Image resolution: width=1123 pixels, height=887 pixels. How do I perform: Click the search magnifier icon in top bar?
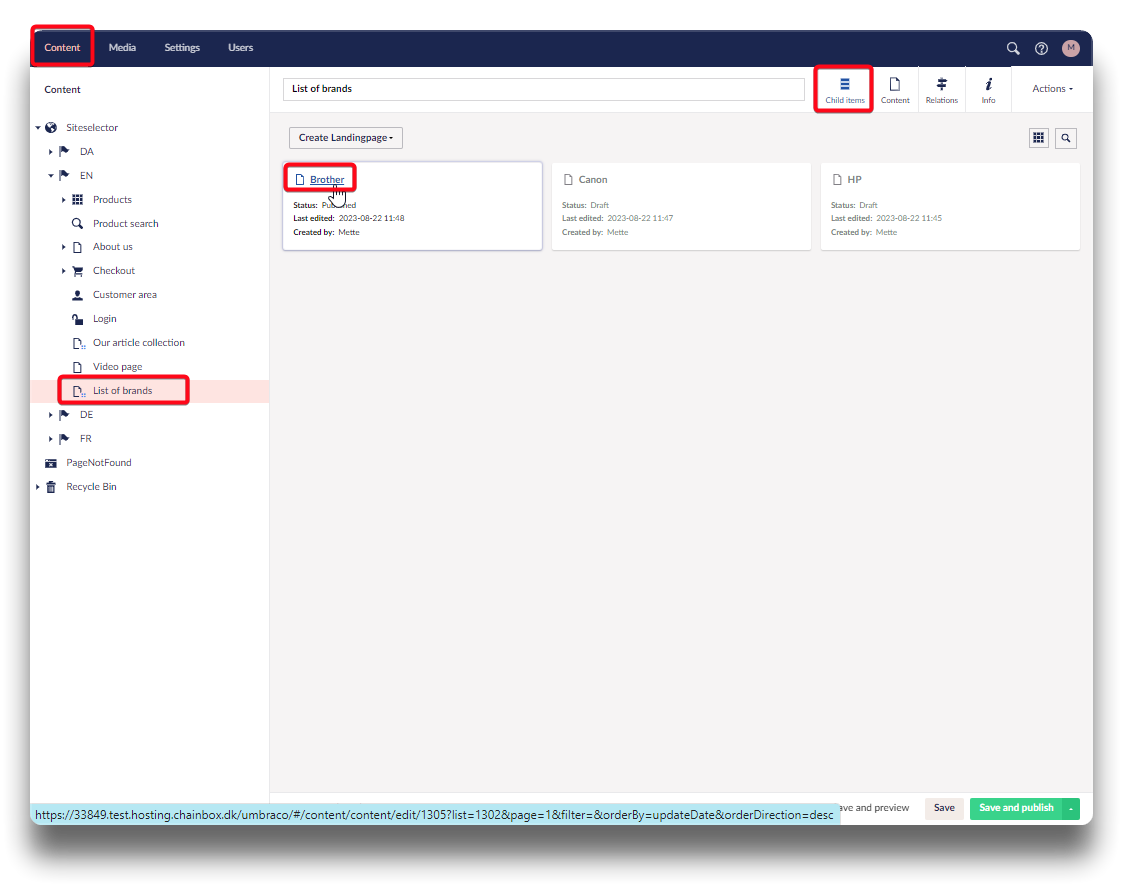pos(1013,48)
